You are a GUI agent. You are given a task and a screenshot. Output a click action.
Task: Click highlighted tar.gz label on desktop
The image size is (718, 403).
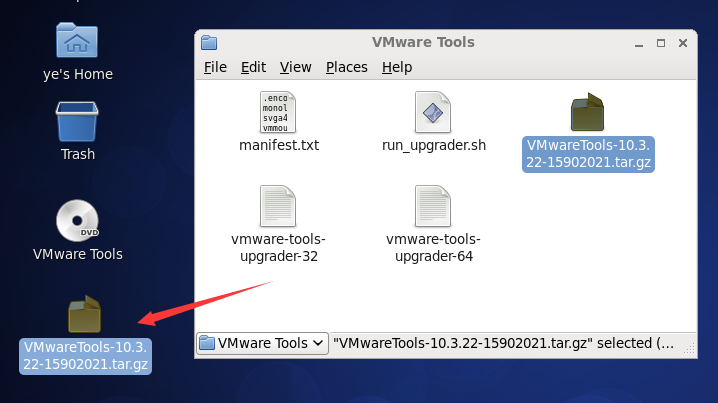85,356
